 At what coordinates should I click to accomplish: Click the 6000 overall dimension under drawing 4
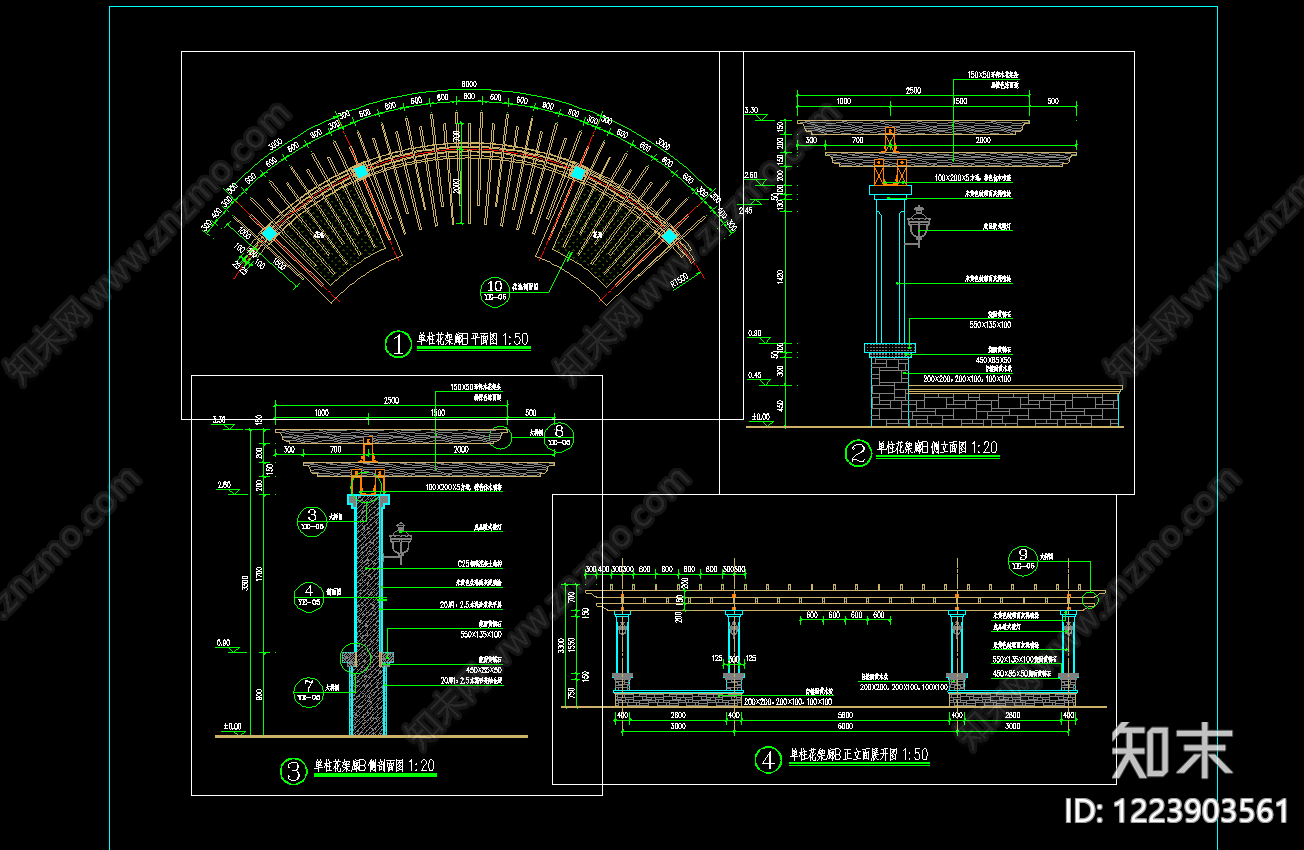click(844, 728)
